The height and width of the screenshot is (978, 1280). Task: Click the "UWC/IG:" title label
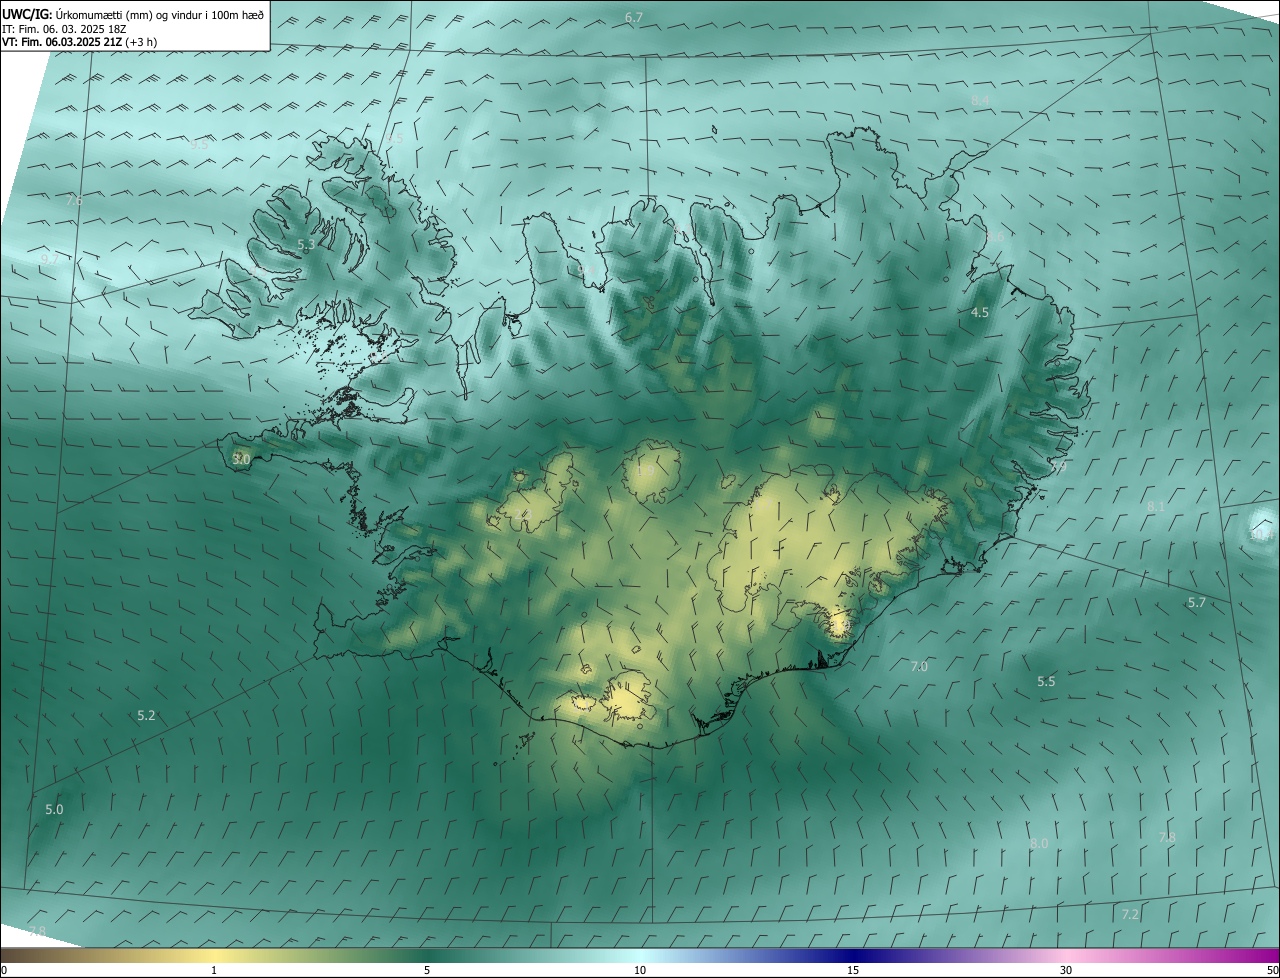pyautogui.click(x=27, y=14)
